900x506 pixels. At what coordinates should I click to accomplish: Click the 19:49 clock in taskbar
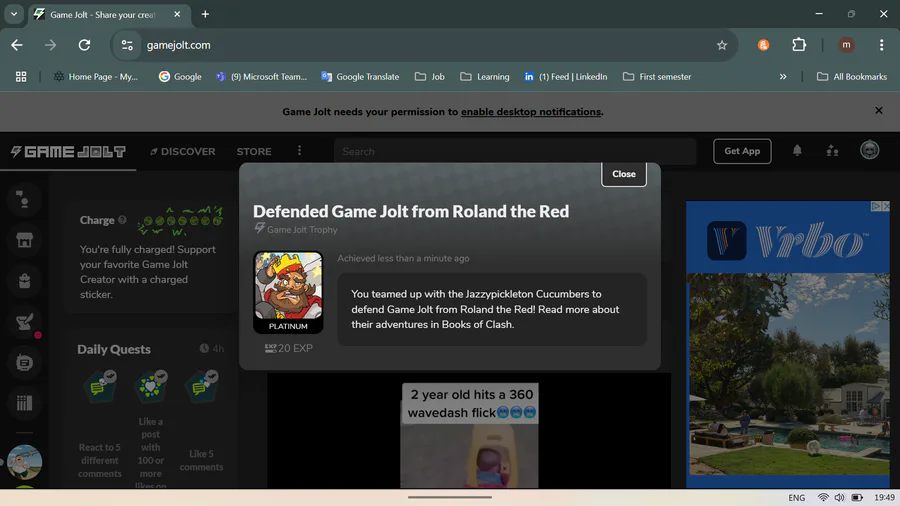tap(884, 497)
